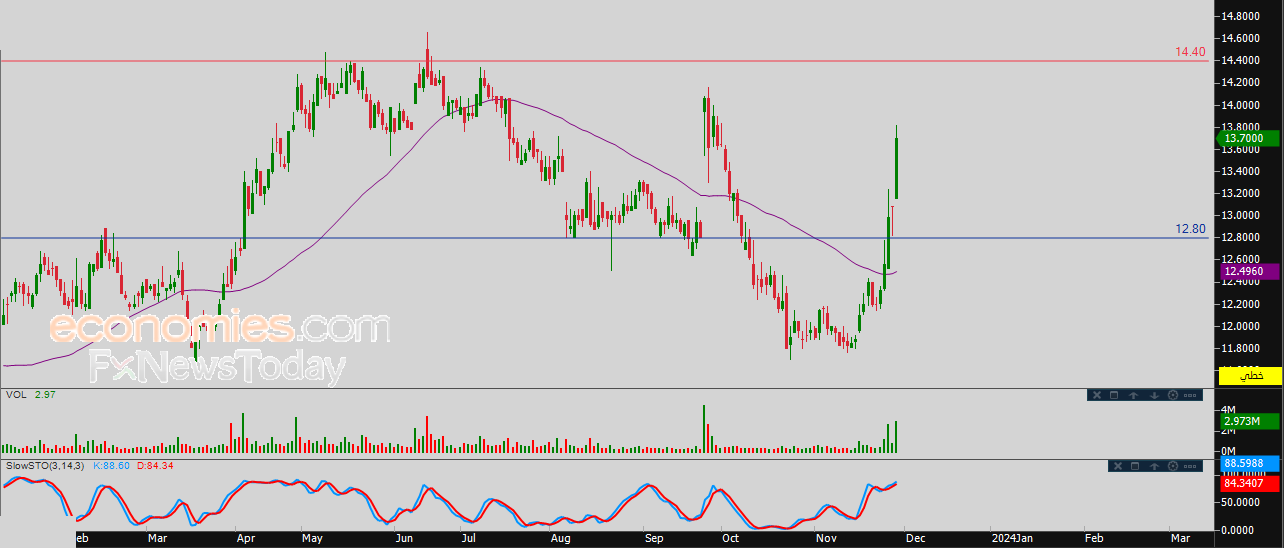Open settings gear for VOL panel
This screenshot has width=1284, height=548.
pyautogui.click(x=1172, y=395)
